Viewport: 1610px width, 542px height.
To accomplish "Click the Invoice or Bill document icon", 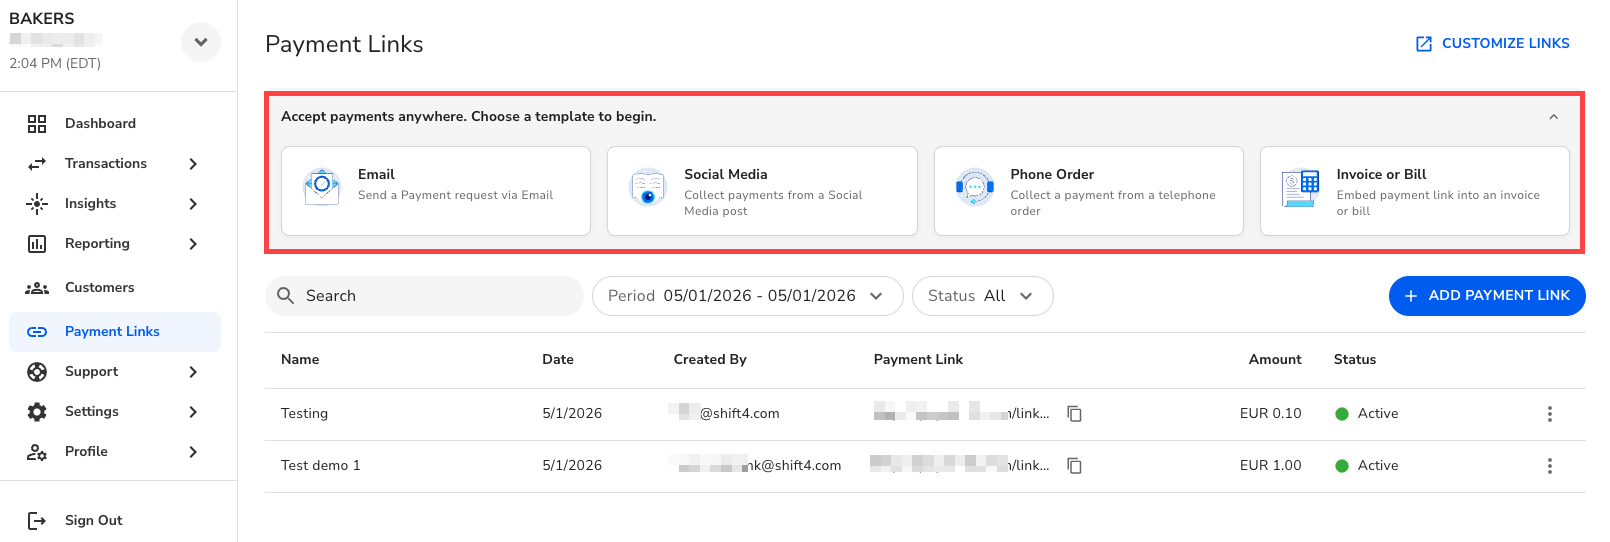I will tap(1300, 188).
